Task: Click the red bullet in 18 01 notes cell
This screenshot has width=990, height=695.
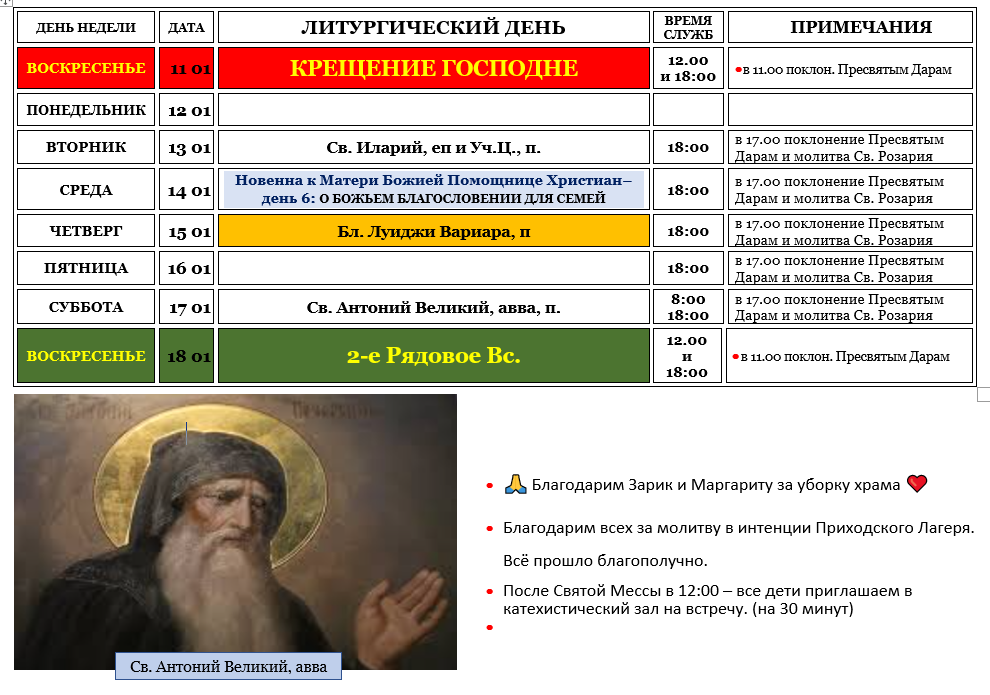Action: click(x=737, y=357)
